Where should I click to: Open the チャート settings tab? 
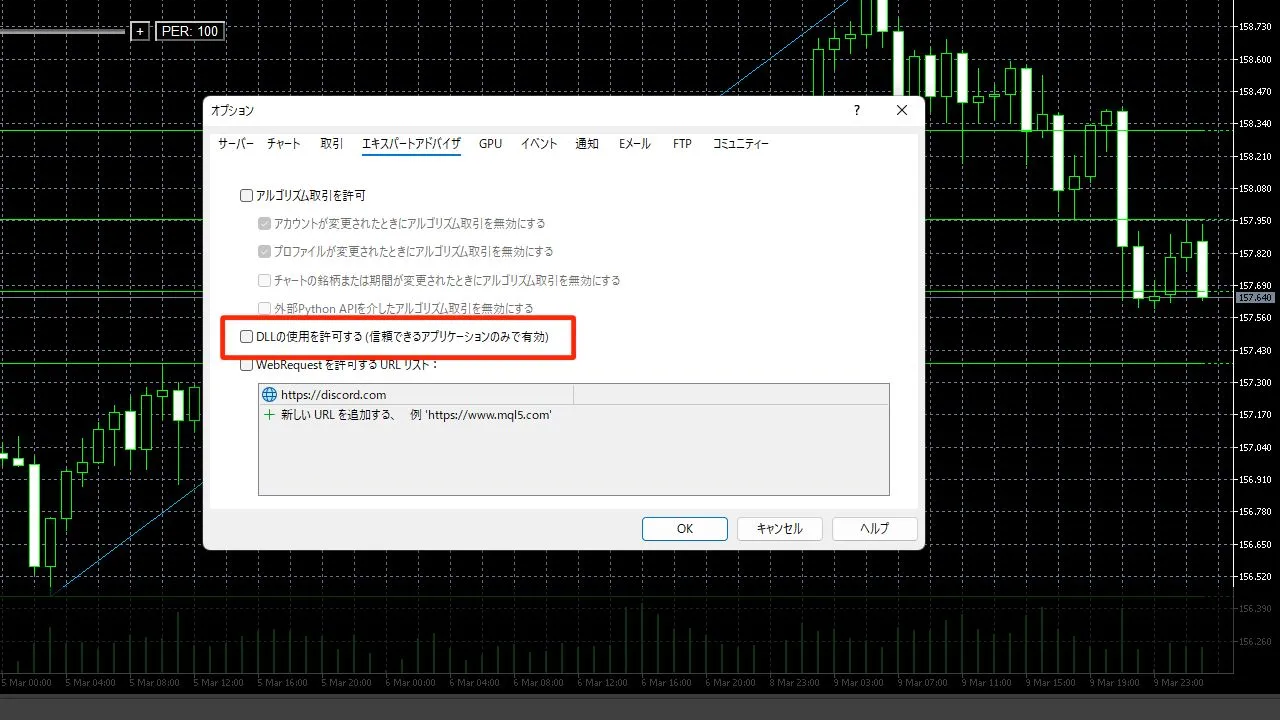(283, 143)
